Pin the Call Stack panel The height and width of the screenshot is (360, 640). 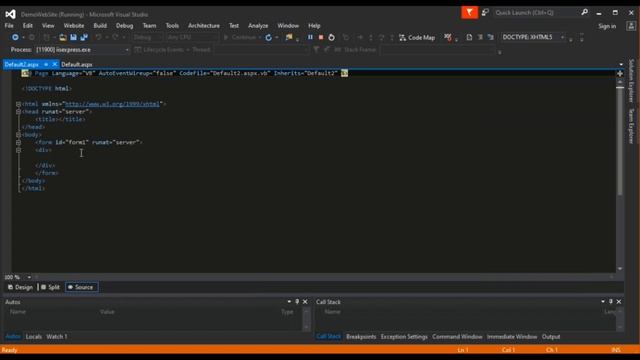pyautogui.click(x=611, y=302)
